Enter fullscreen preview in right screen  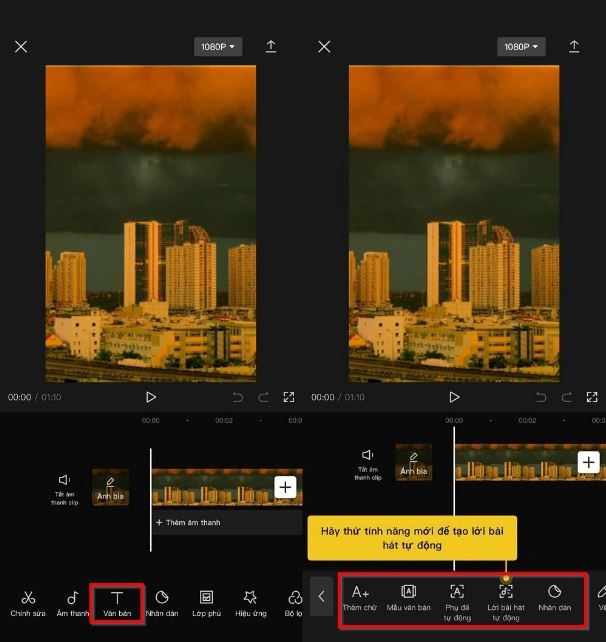point(592,397)
